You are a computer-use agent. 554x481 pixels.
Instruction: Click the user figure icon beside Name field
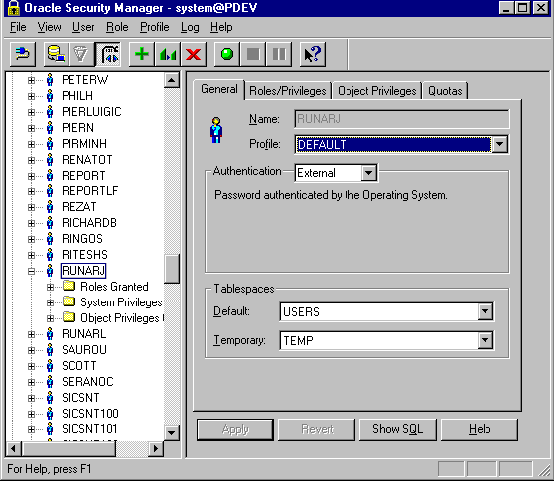coord(216,130)
